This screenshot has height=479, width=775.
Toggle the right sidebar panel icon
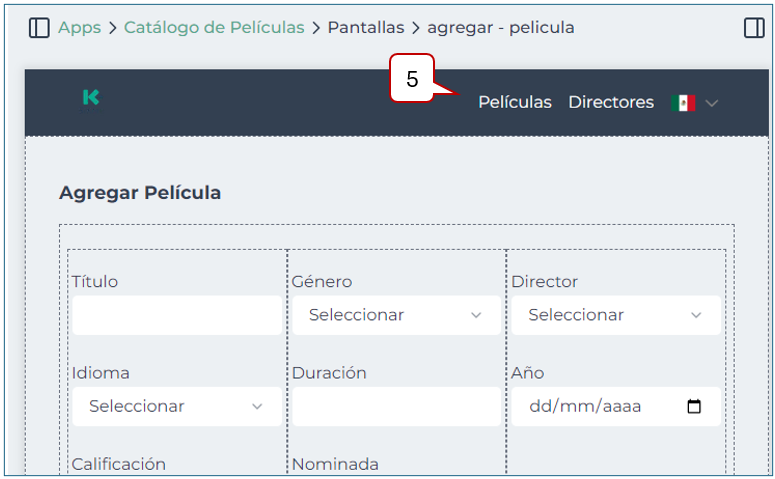(754, 28)
